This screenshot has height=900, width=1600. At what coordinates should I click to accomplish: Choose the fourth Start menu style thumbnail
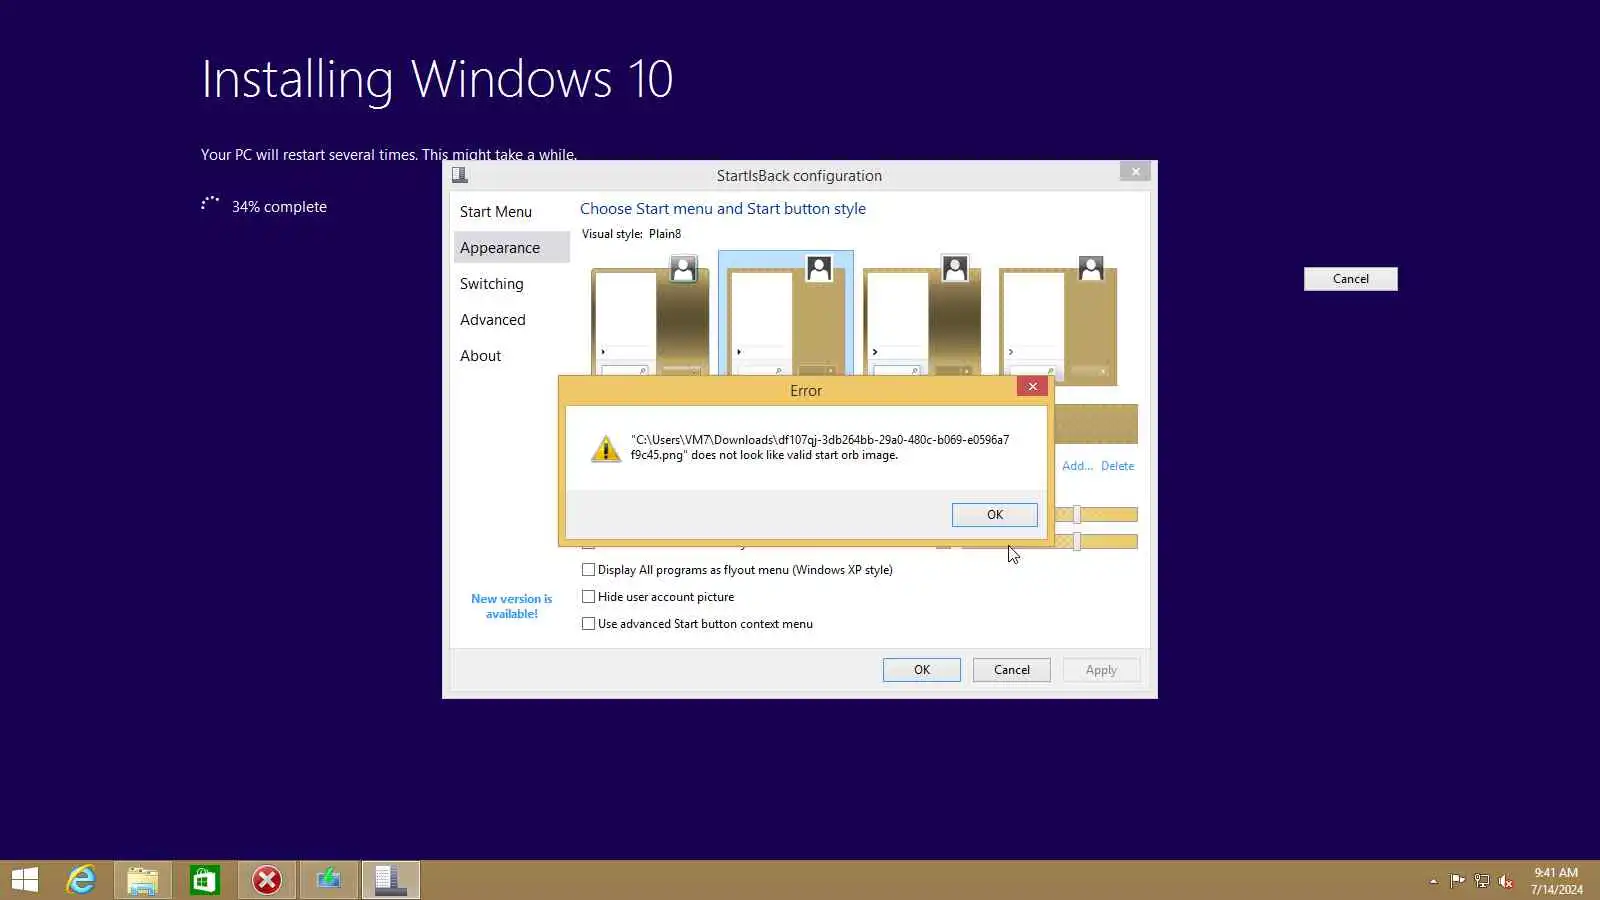point(1058,320)
